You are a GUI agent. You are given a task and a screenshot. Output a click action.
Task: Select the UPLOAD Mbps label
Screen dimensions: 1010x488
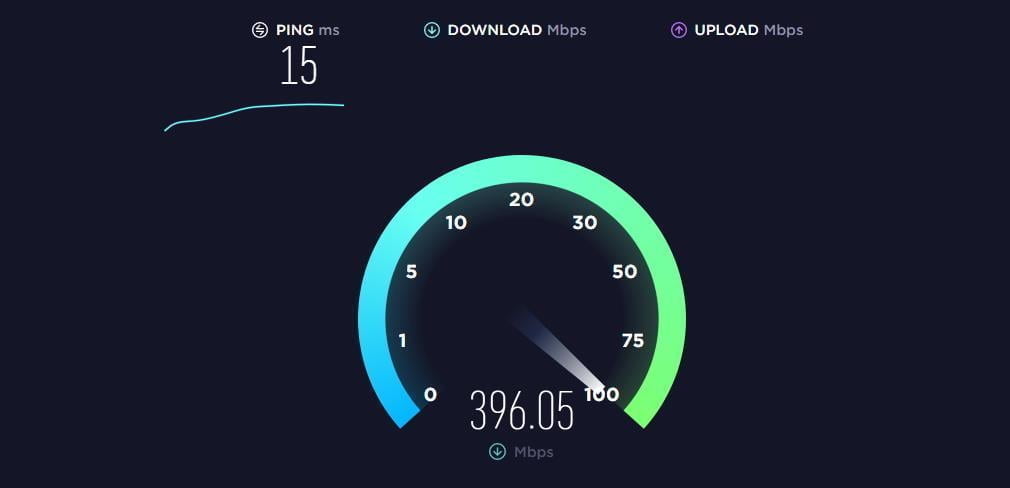click(x=748, y=30)
